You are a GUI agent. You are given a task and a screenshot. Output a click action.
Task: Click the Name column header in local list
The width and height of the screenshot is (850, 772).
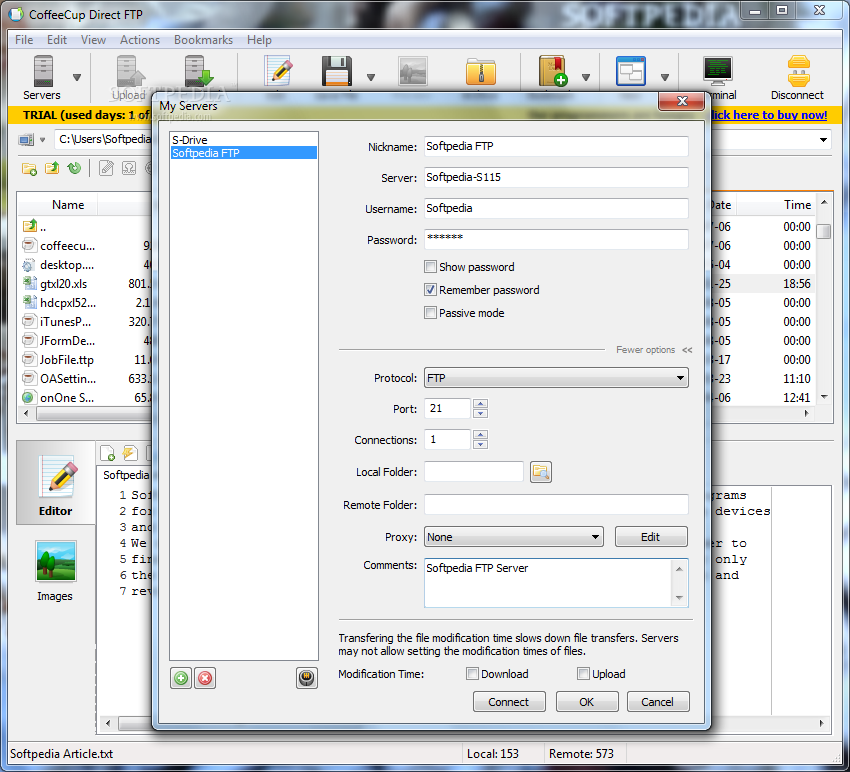tap(68, 204)
